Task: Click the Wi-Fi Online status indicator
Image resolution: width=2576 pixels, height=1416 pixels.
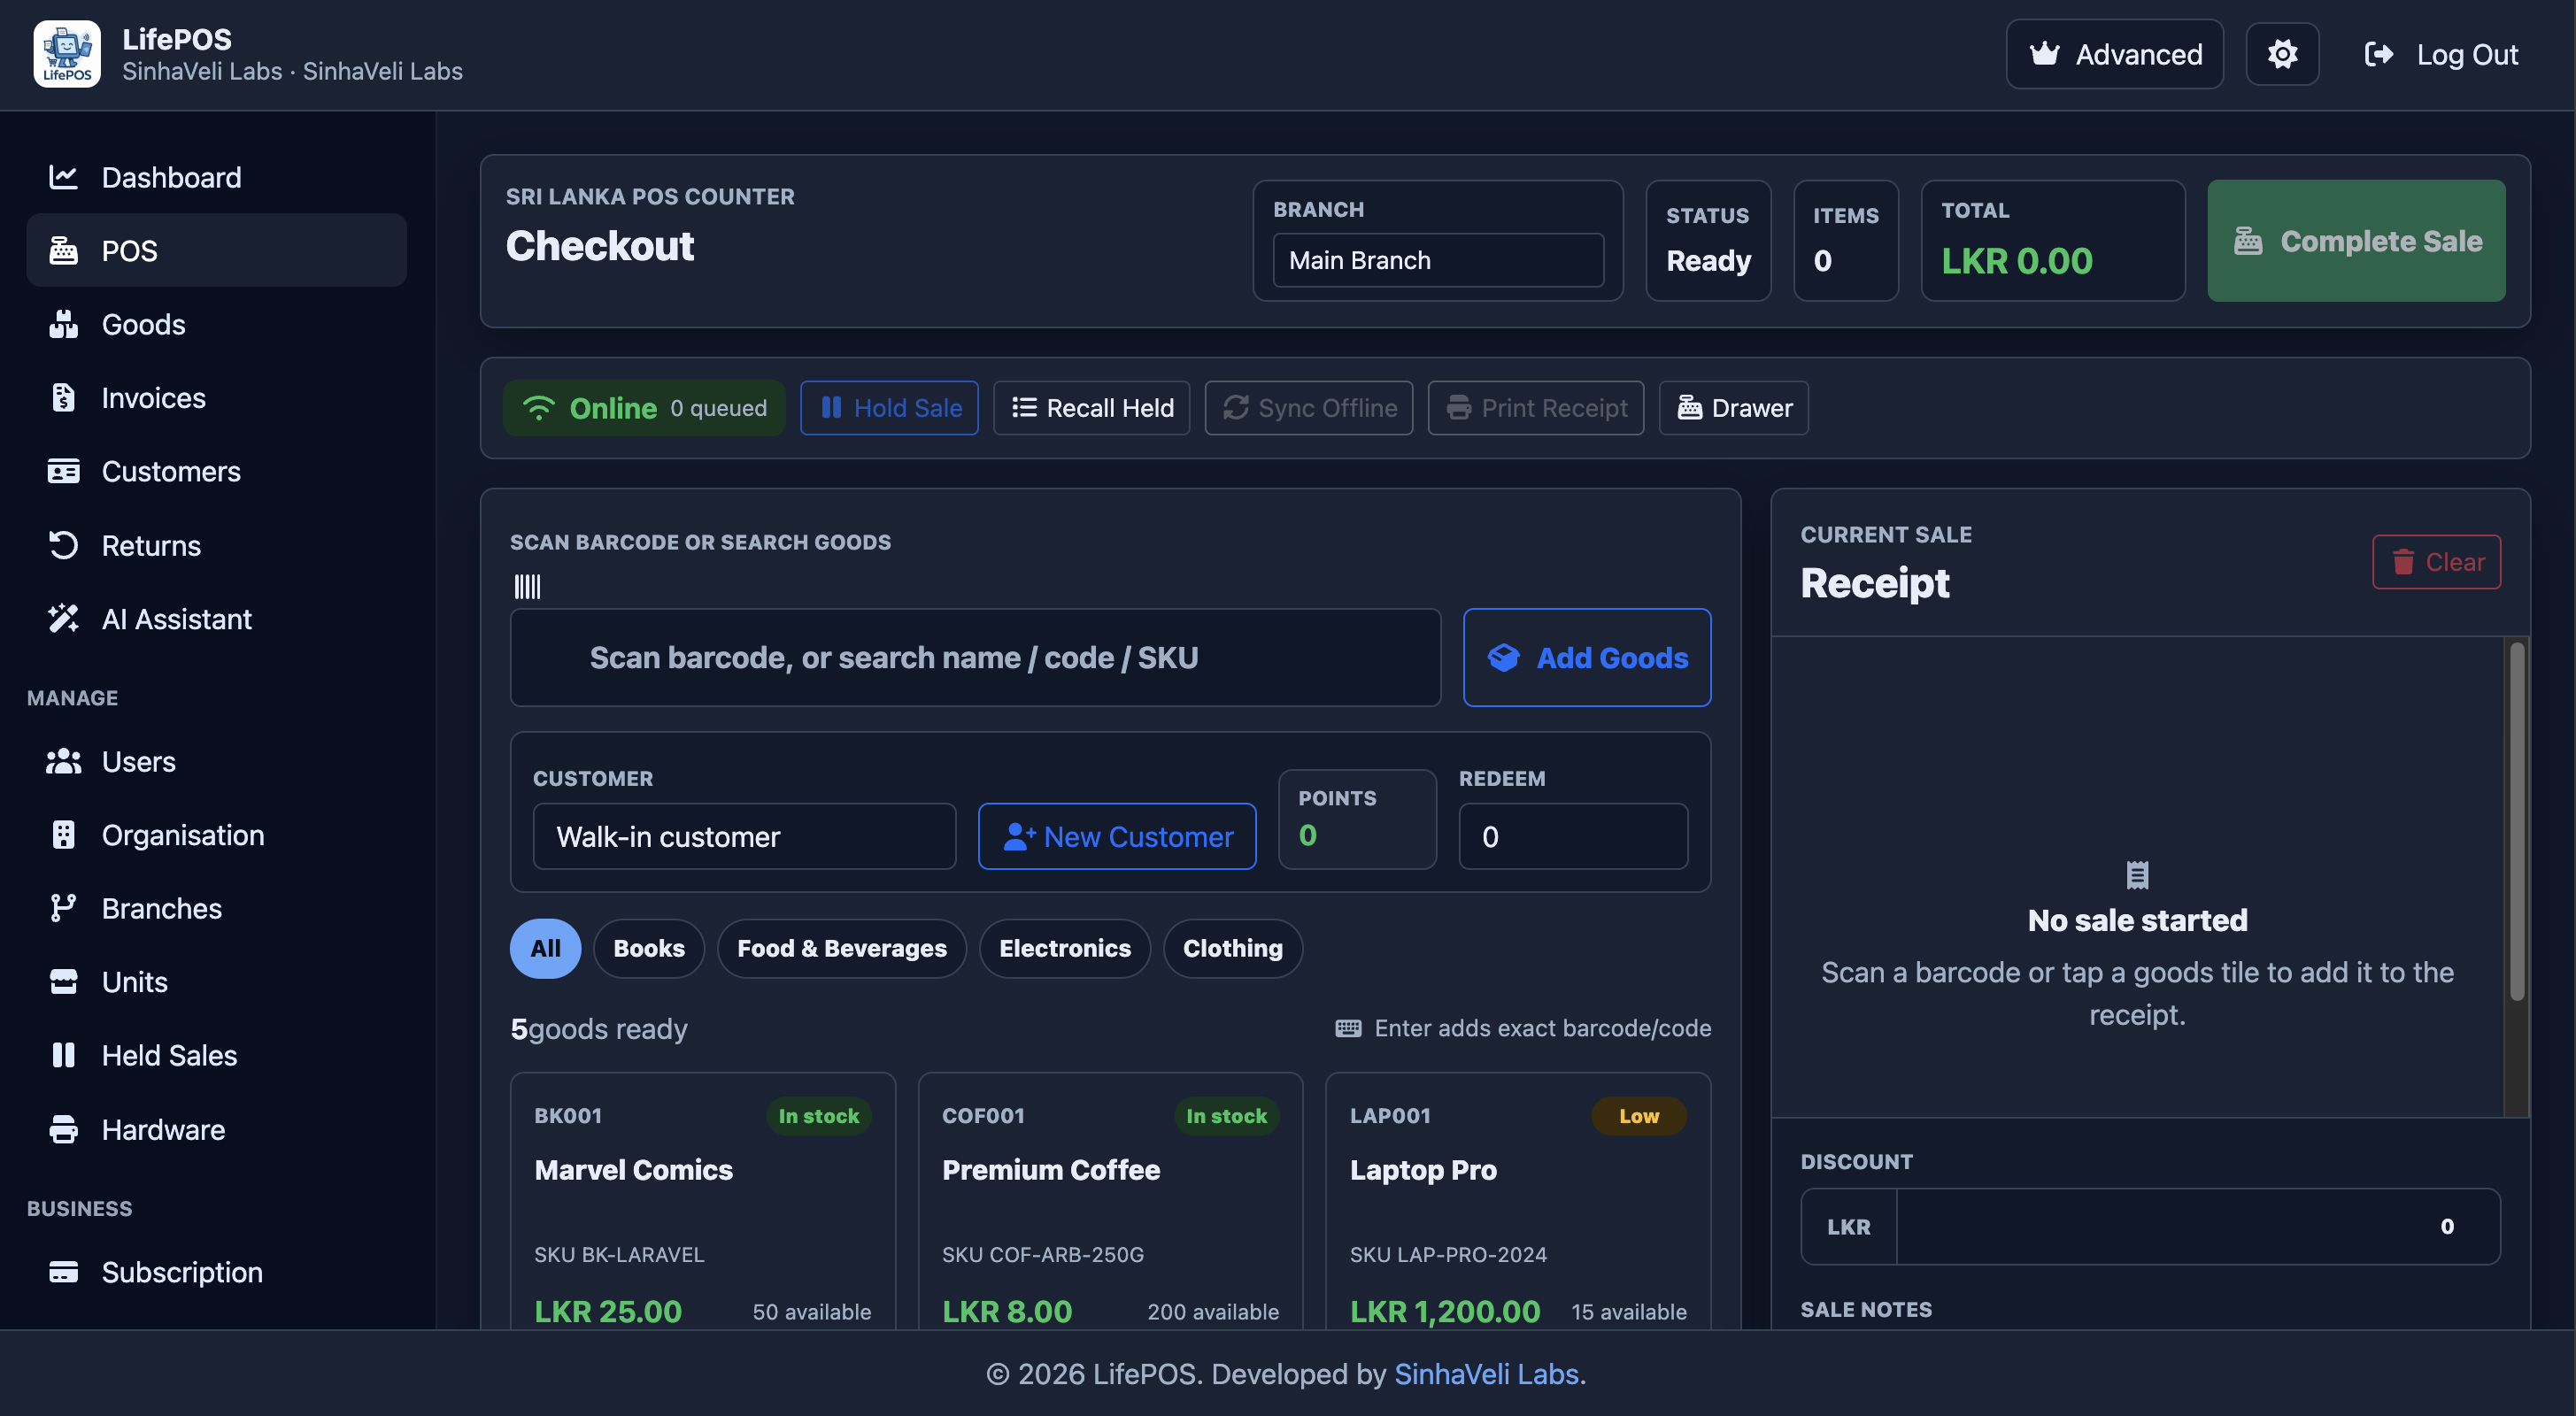Action: [643, 408]
